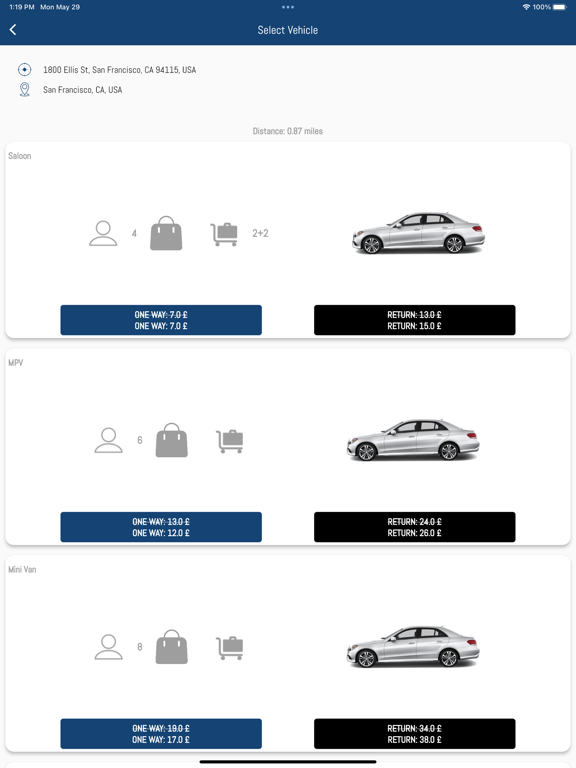Tap the Saloon luggage count 2+2
Image resolution: width=576 pixels, height=768 pixels.
click(260, 233)
